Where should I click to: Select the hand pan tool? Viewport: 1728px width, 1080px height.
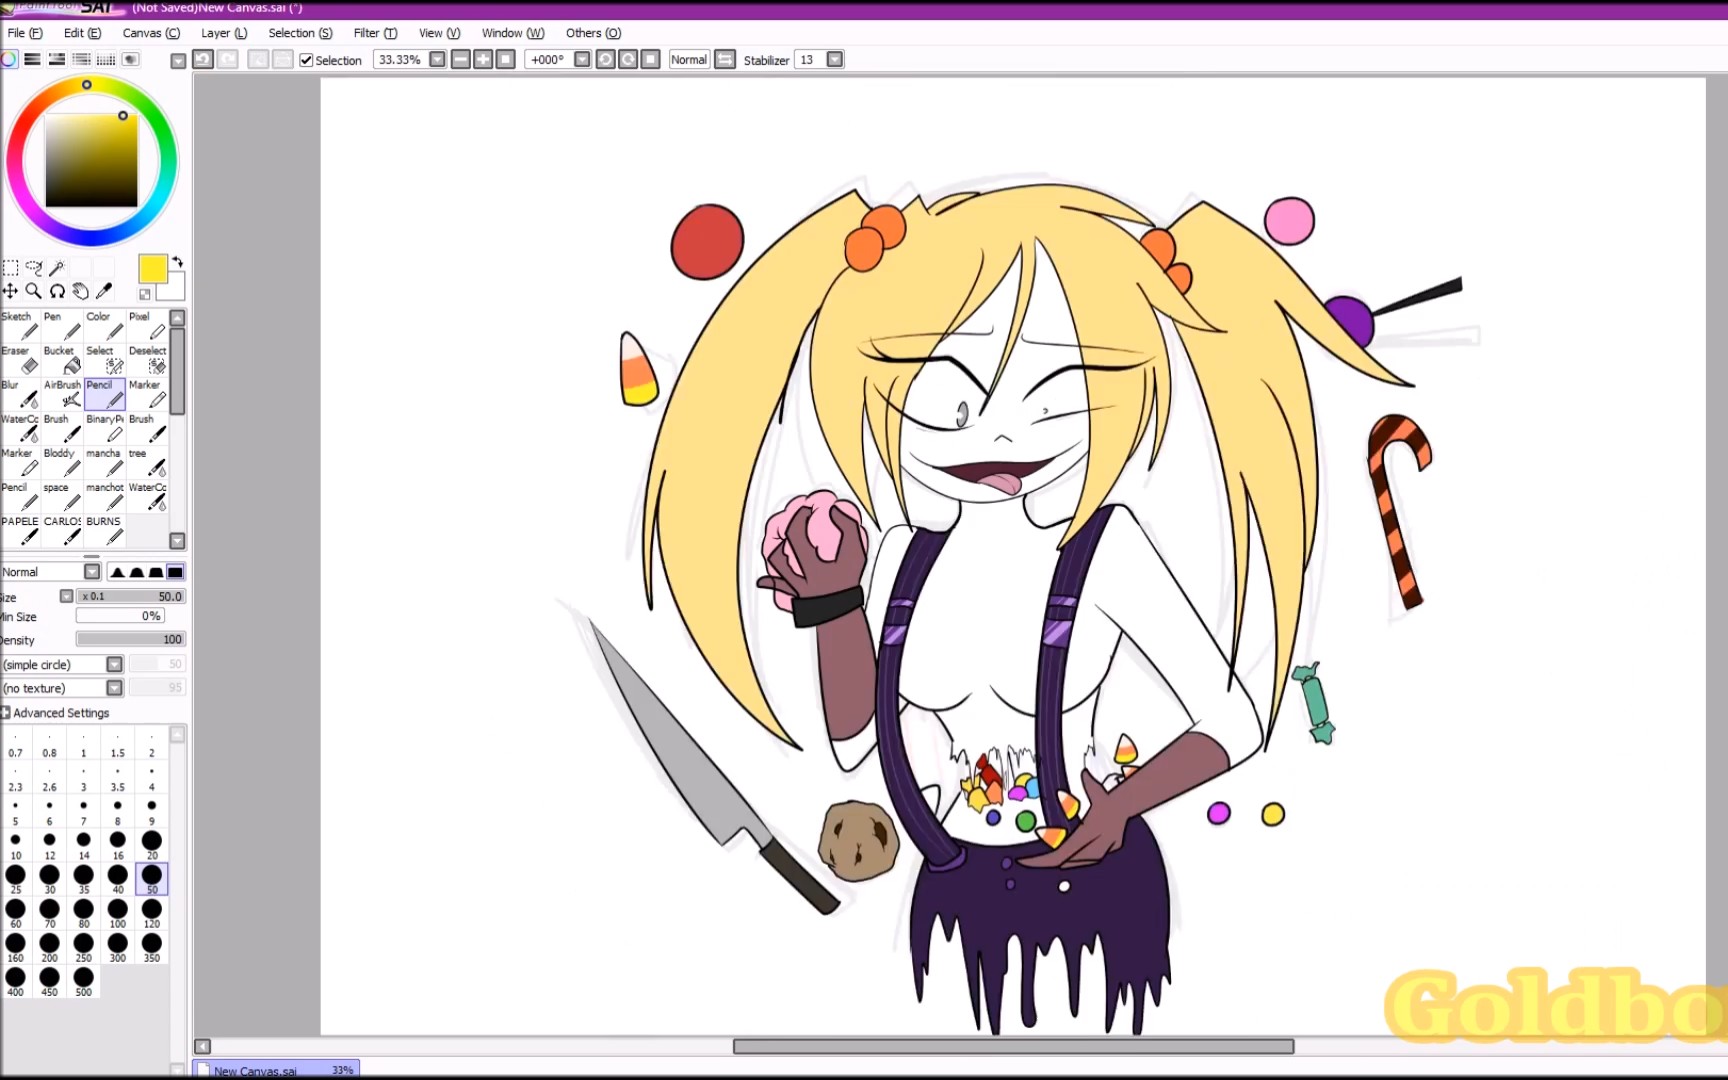tap(81, 291)
